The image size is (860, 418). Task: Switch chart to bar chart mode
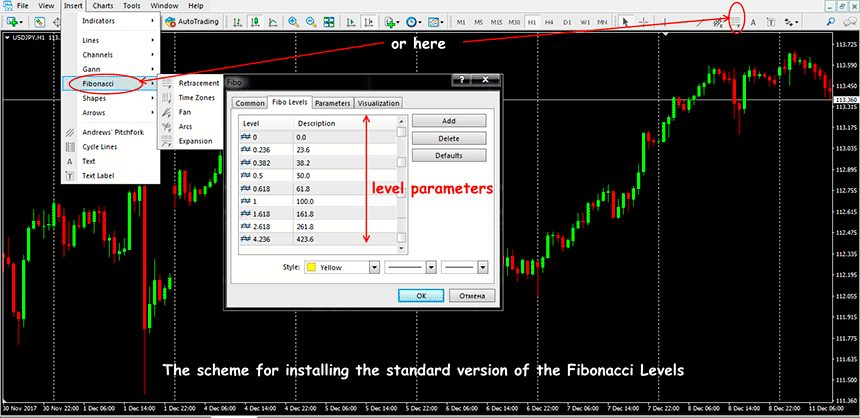[x=237, y=22]
